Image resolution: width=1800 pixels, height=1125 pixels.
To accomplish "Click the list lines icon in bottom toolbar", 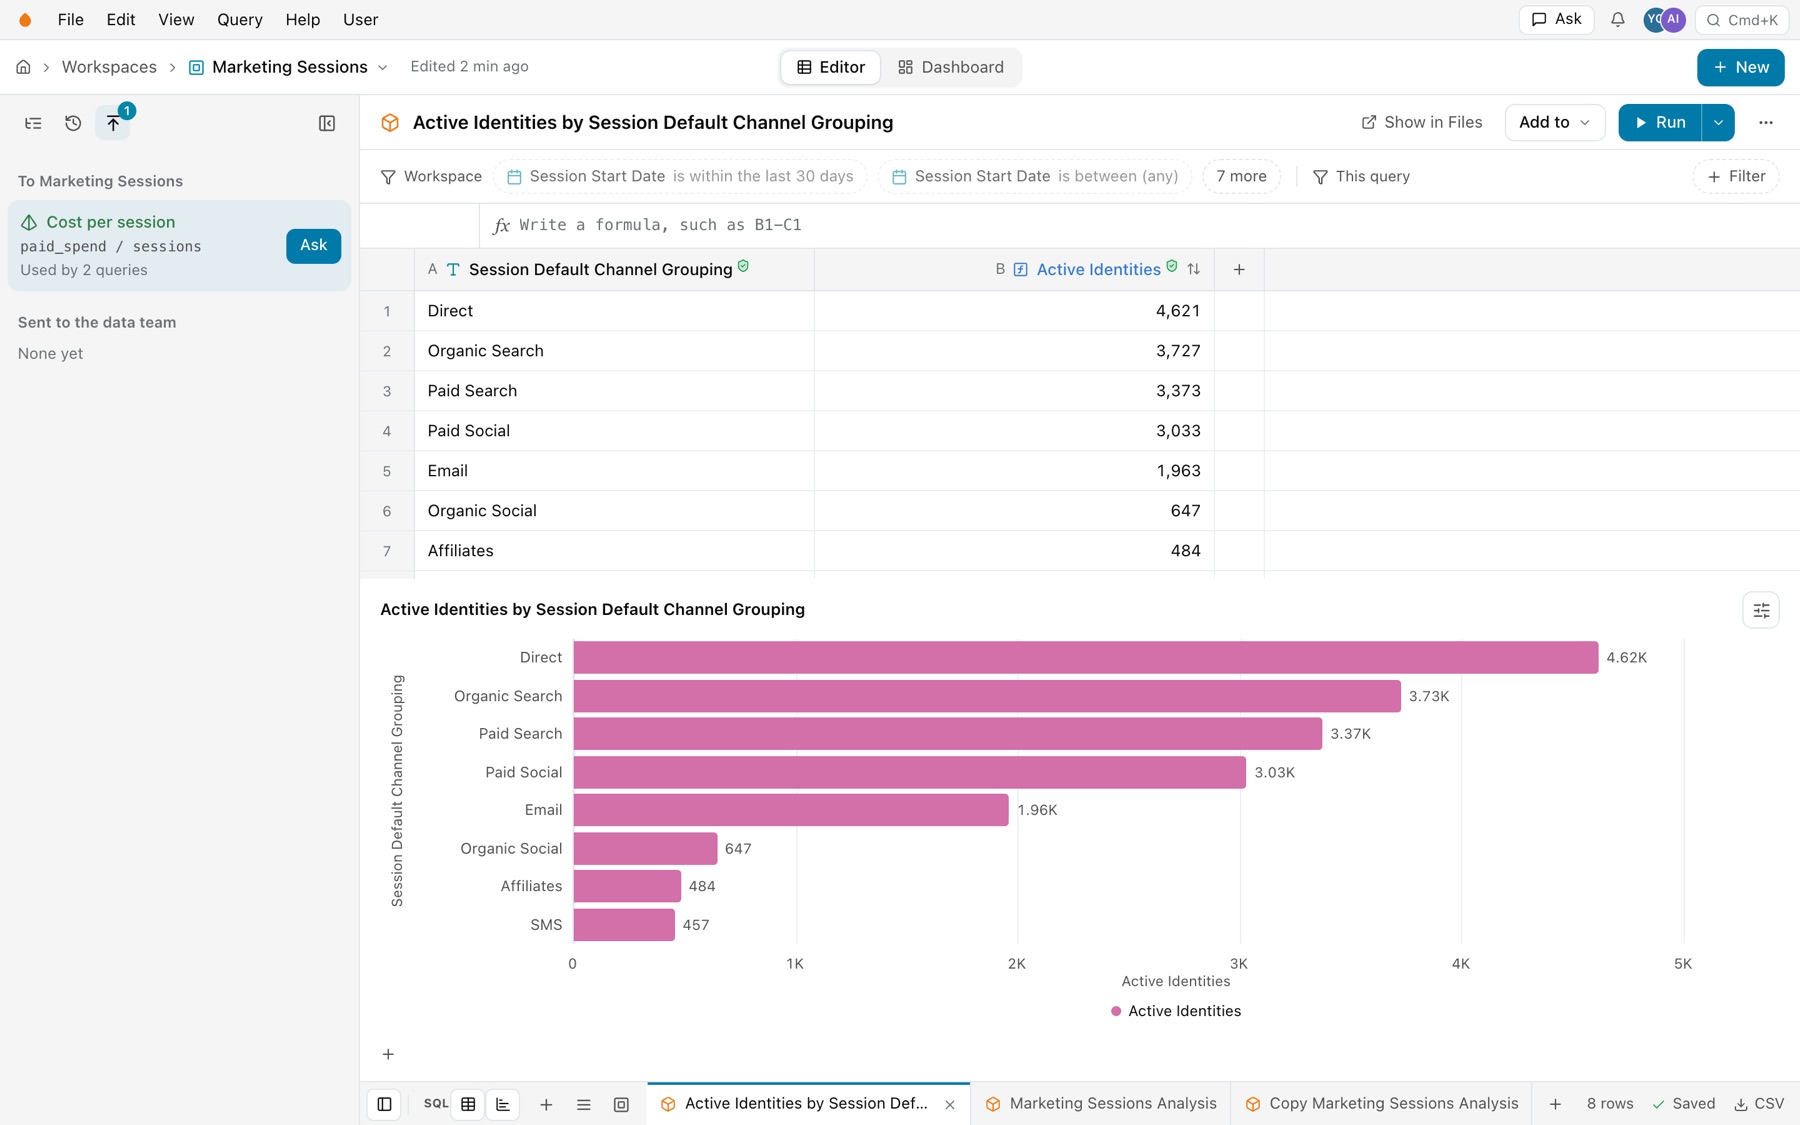I will (x=584, y=1105).
